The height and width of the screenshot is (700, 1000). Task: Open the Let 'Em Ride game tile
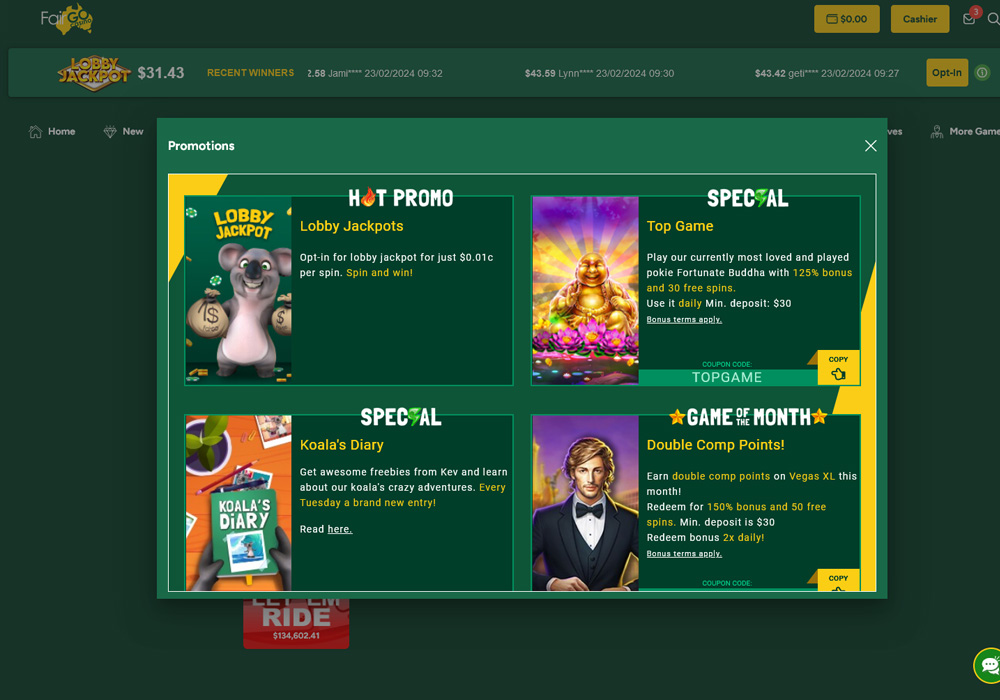296,623
